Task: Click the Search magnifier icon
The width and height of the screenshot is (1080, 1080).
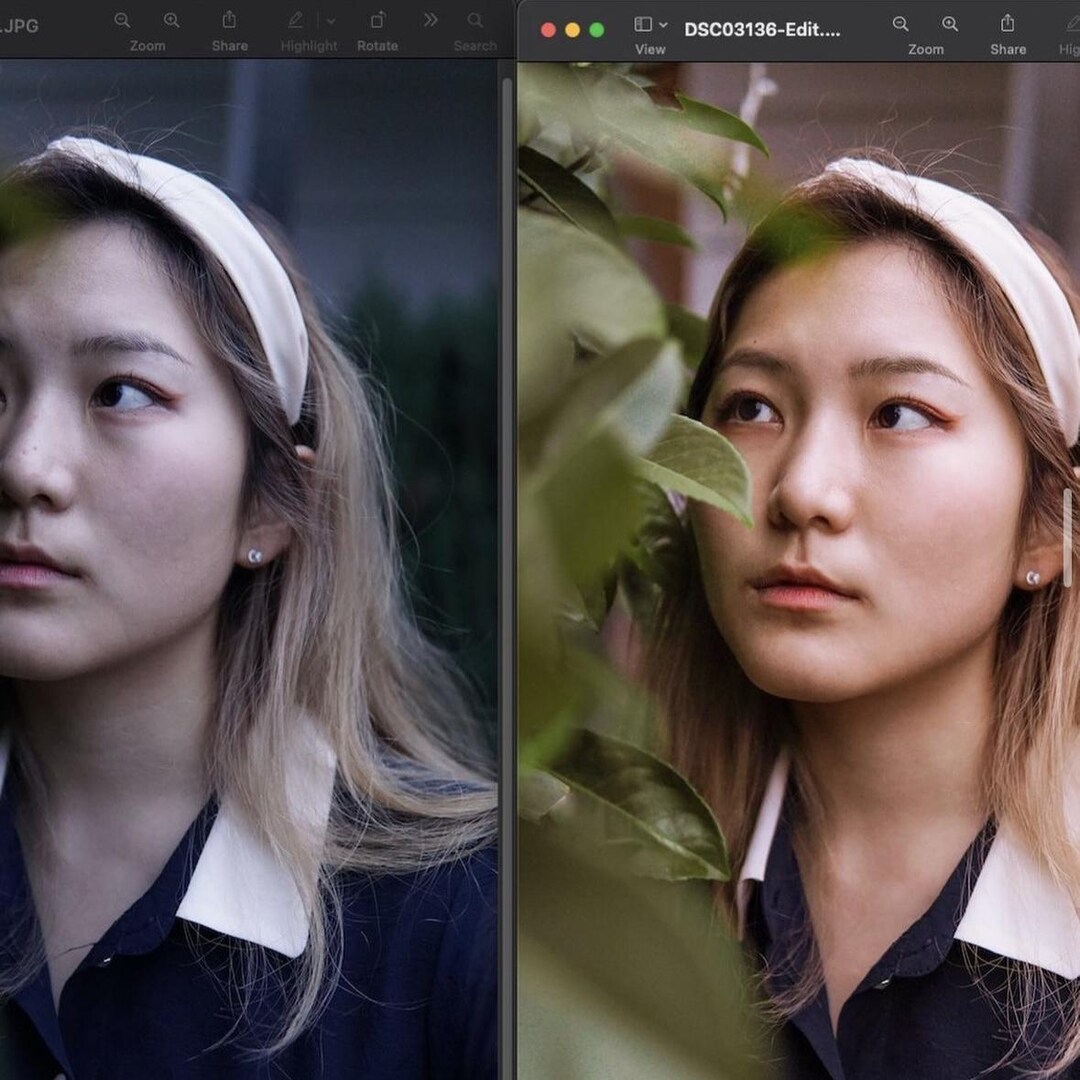Action: coord(474,18)
